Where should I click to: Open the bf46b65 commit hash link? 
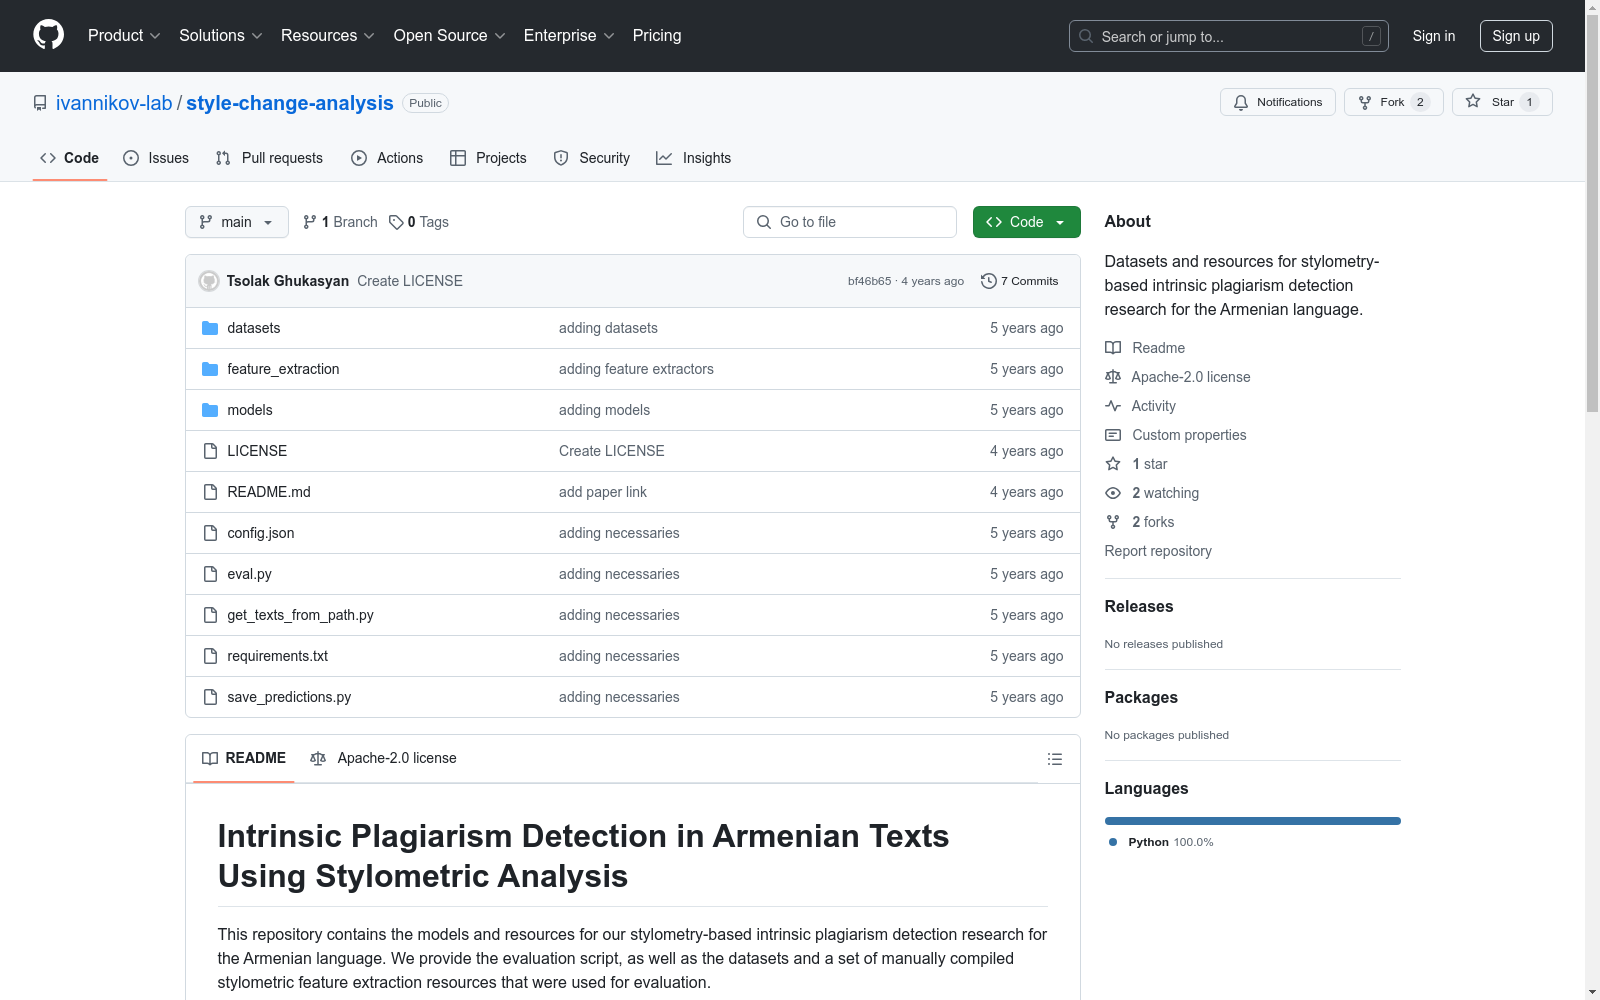pos(869,281)
